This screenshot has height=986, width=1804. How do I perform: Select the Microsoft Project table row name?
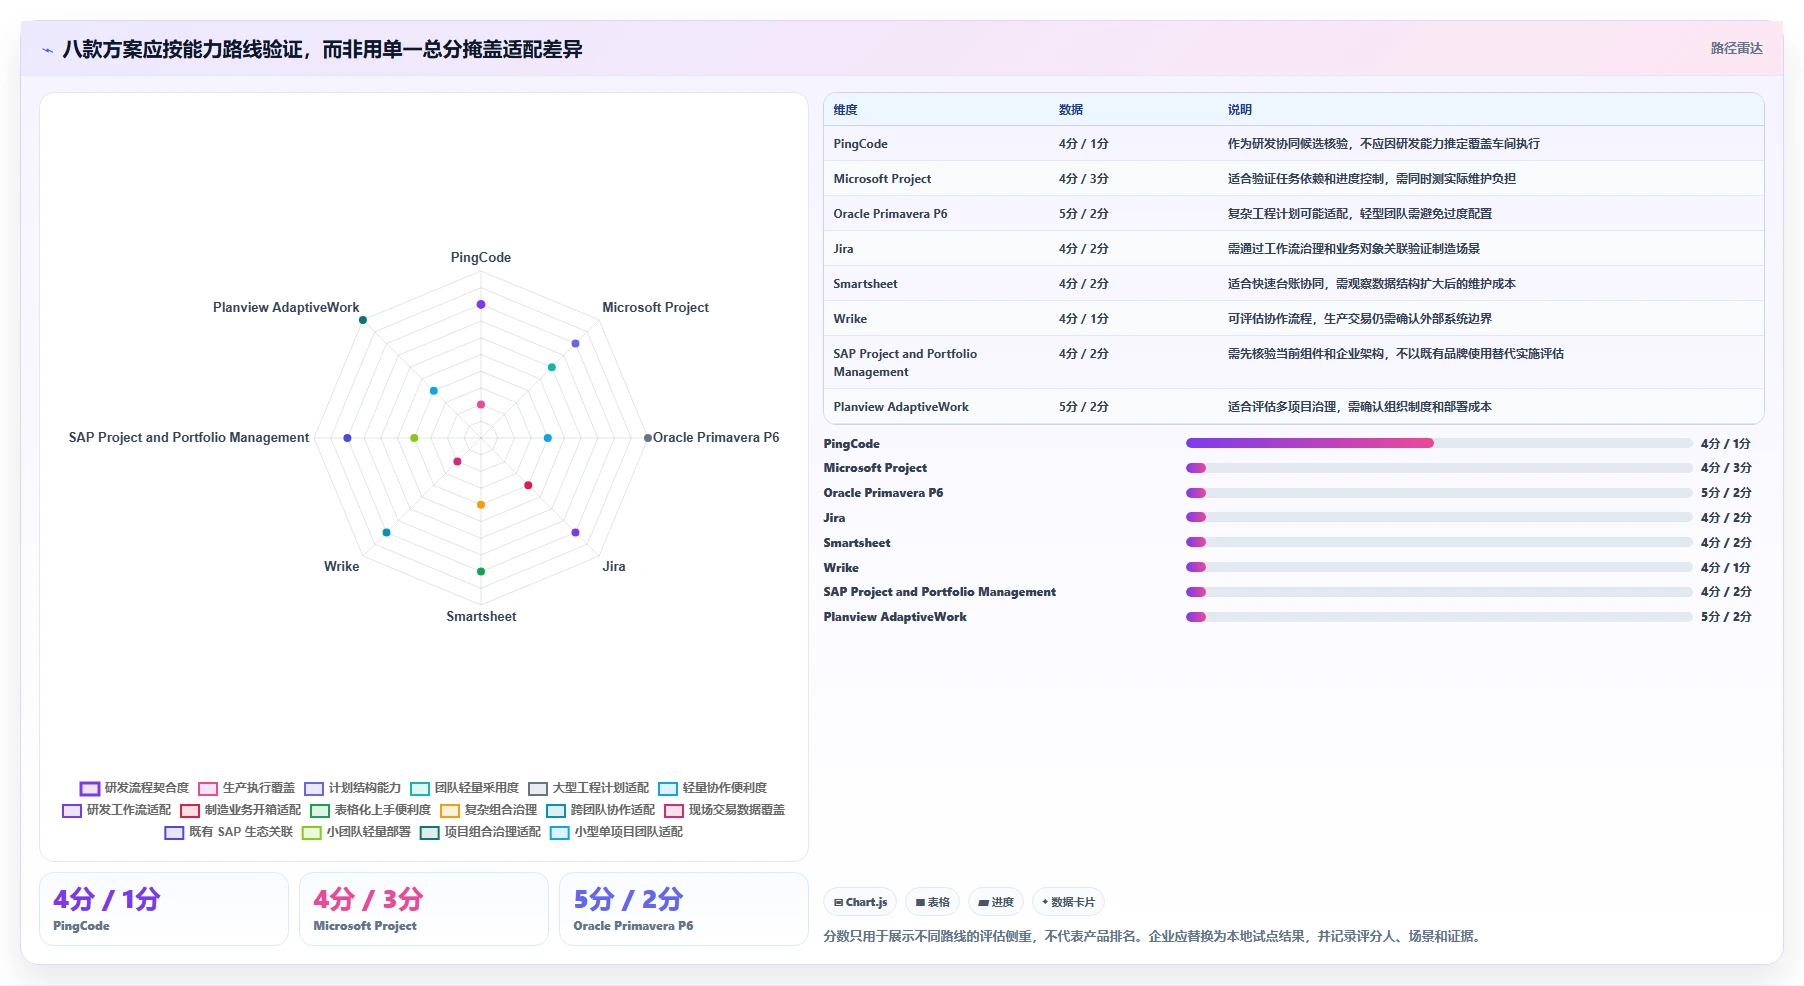(x=882, y=179)
